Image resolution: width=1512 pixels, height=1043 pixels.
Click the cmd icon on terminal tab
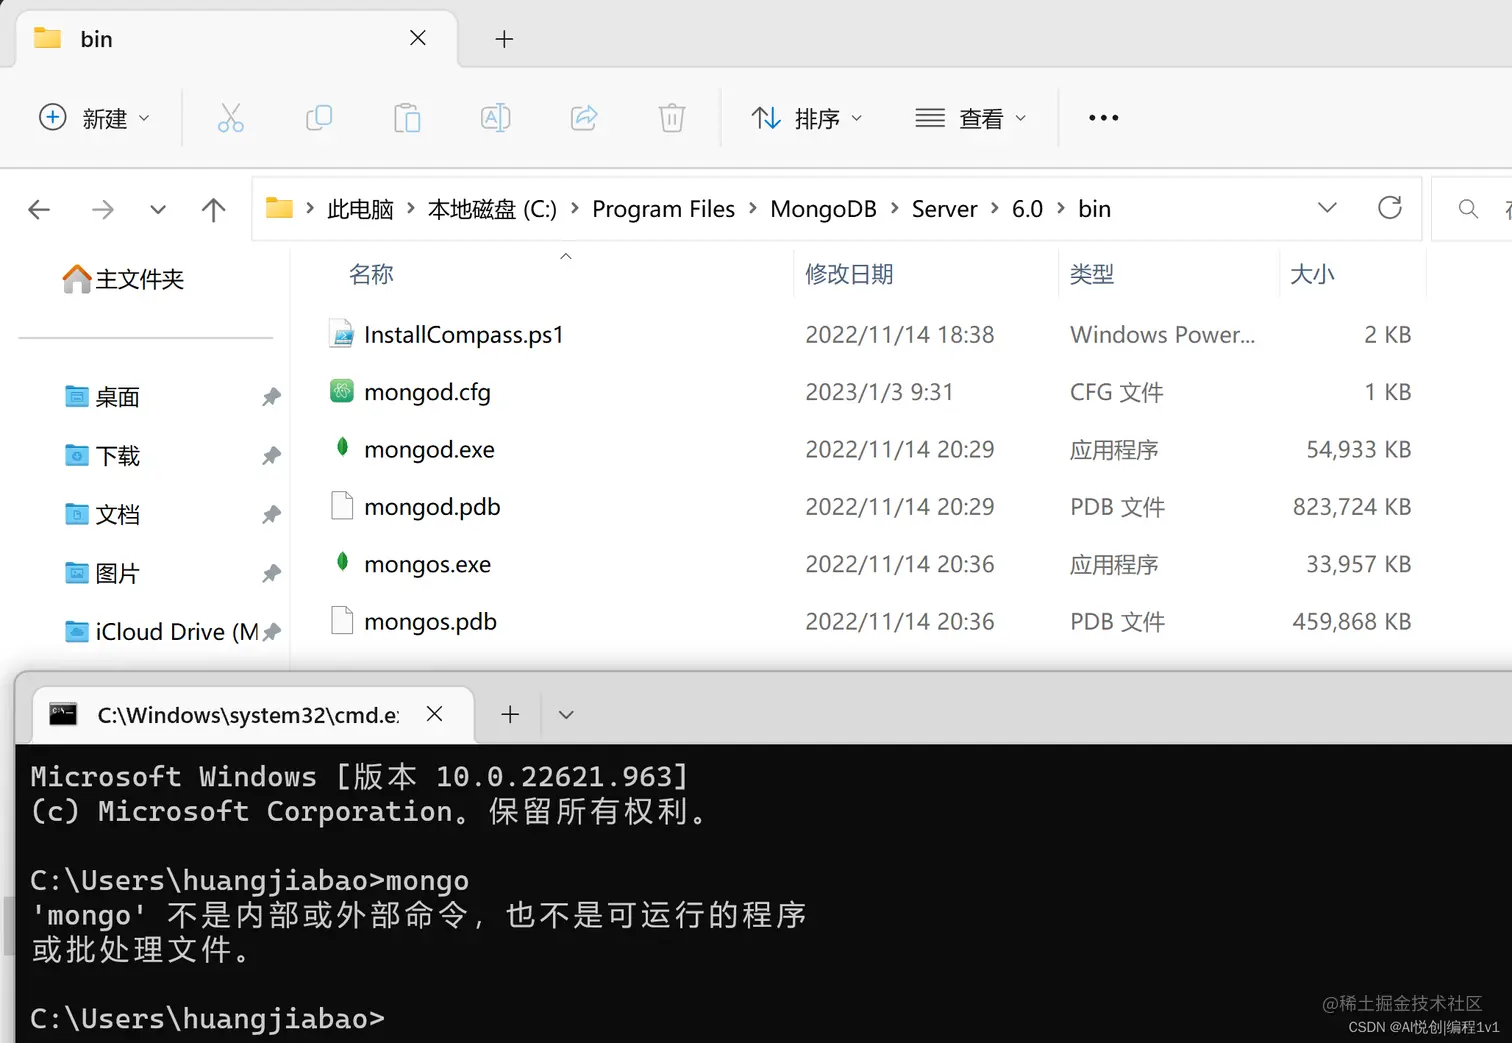pos(63,714)
